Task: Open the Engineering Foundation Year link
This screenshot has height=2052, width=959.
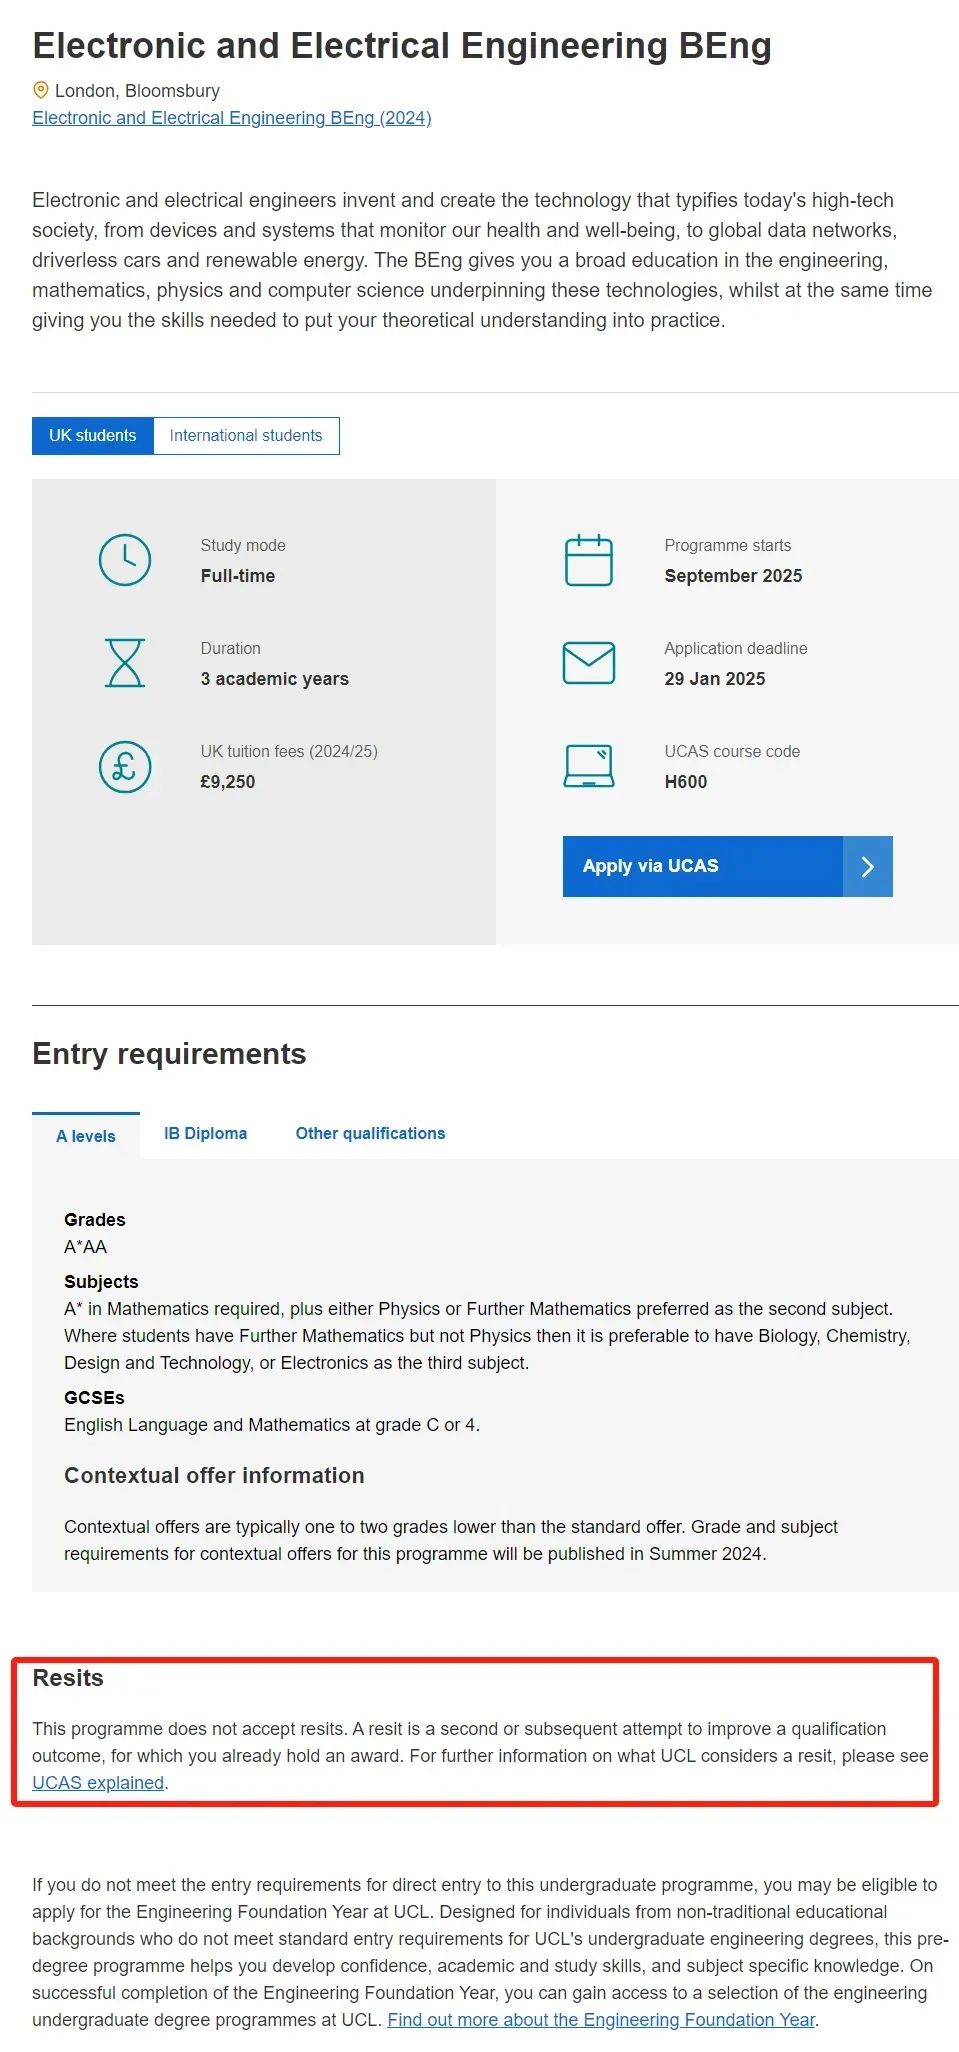Action: pyautogui.click(x=602, y=2019)
